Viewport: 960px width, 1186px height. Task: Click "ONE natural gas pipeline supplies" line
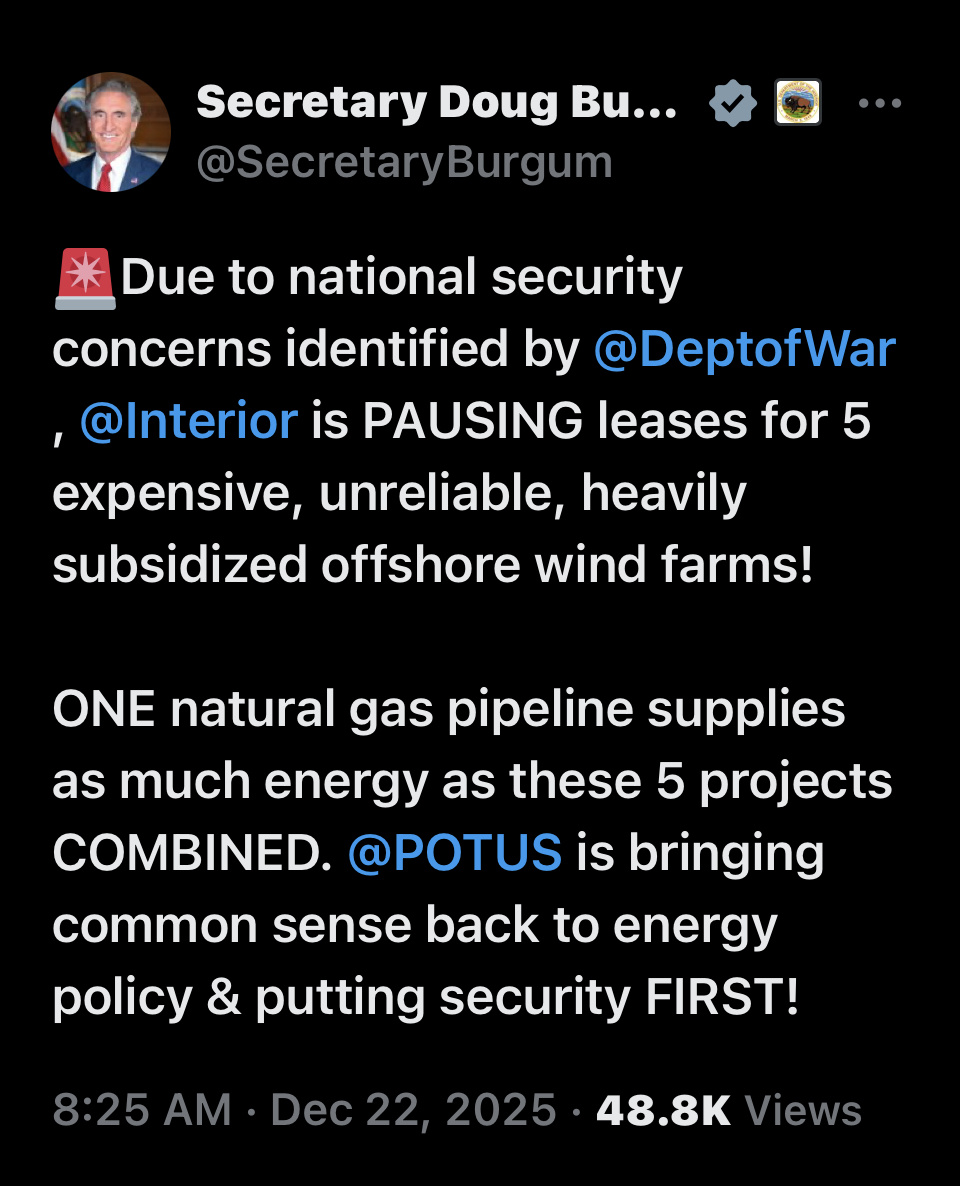tap(448, 709)
